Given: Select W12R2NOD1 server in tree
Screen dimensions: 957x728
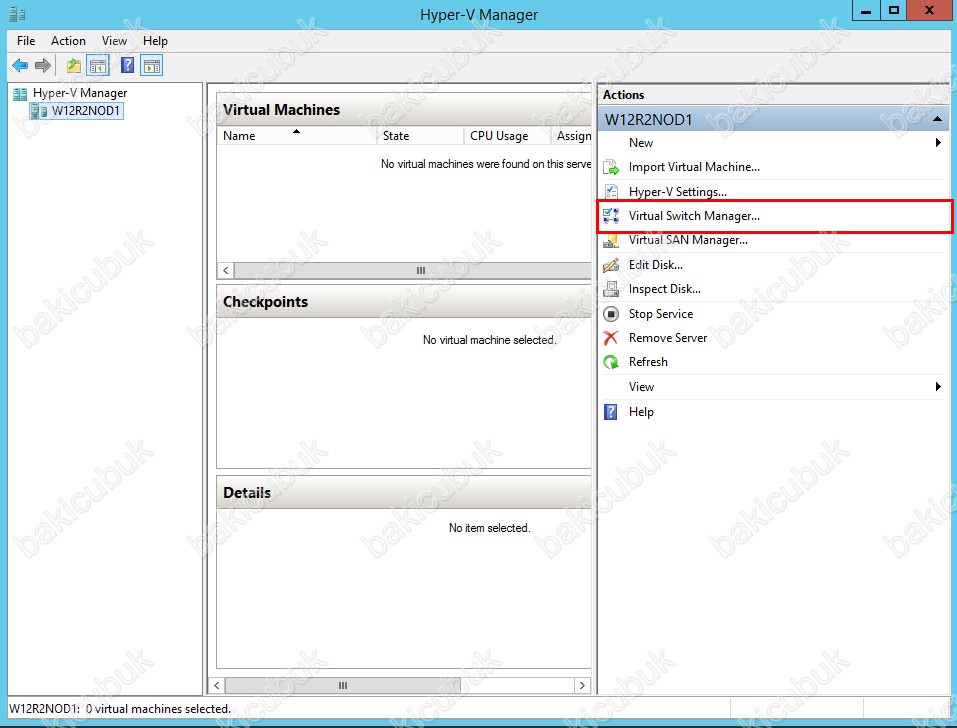Looking at the screenshot, I should coord(85,111).
